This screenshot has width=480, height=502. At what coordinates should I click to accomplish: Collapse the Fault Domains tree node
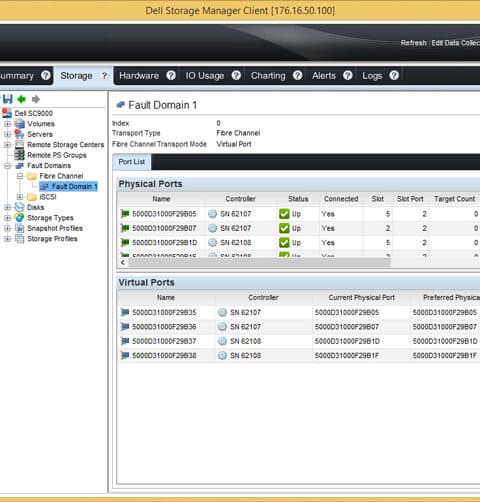point(7,166)
